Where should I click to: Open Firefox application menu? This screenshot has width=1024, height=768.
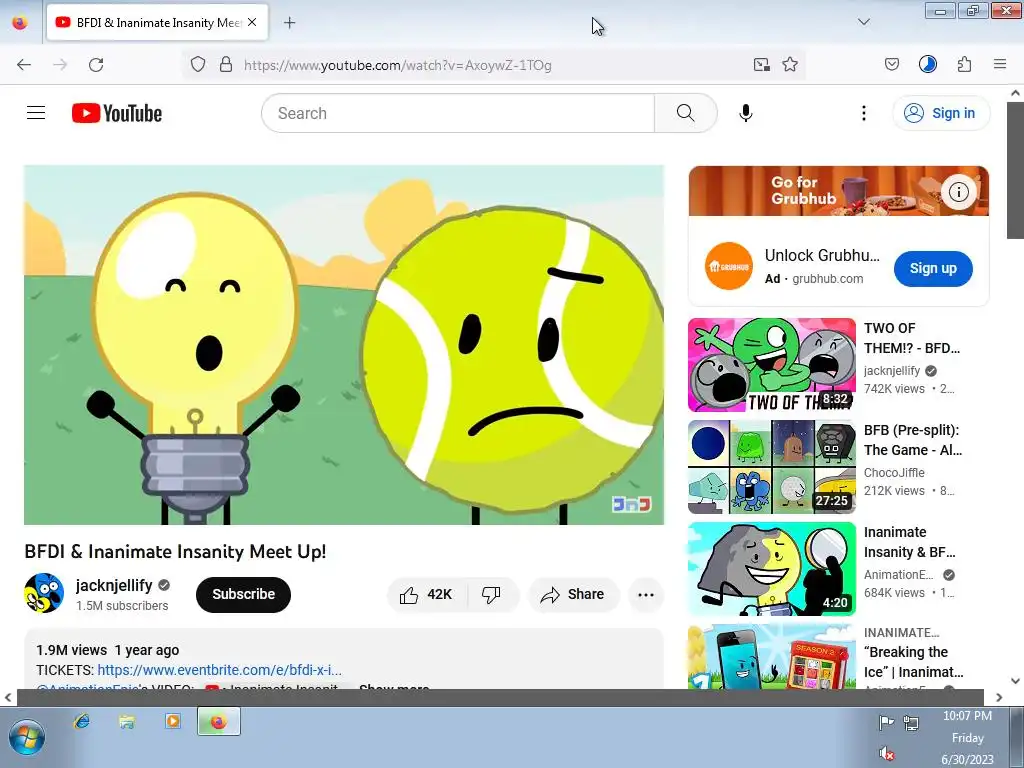point(1000,64)
